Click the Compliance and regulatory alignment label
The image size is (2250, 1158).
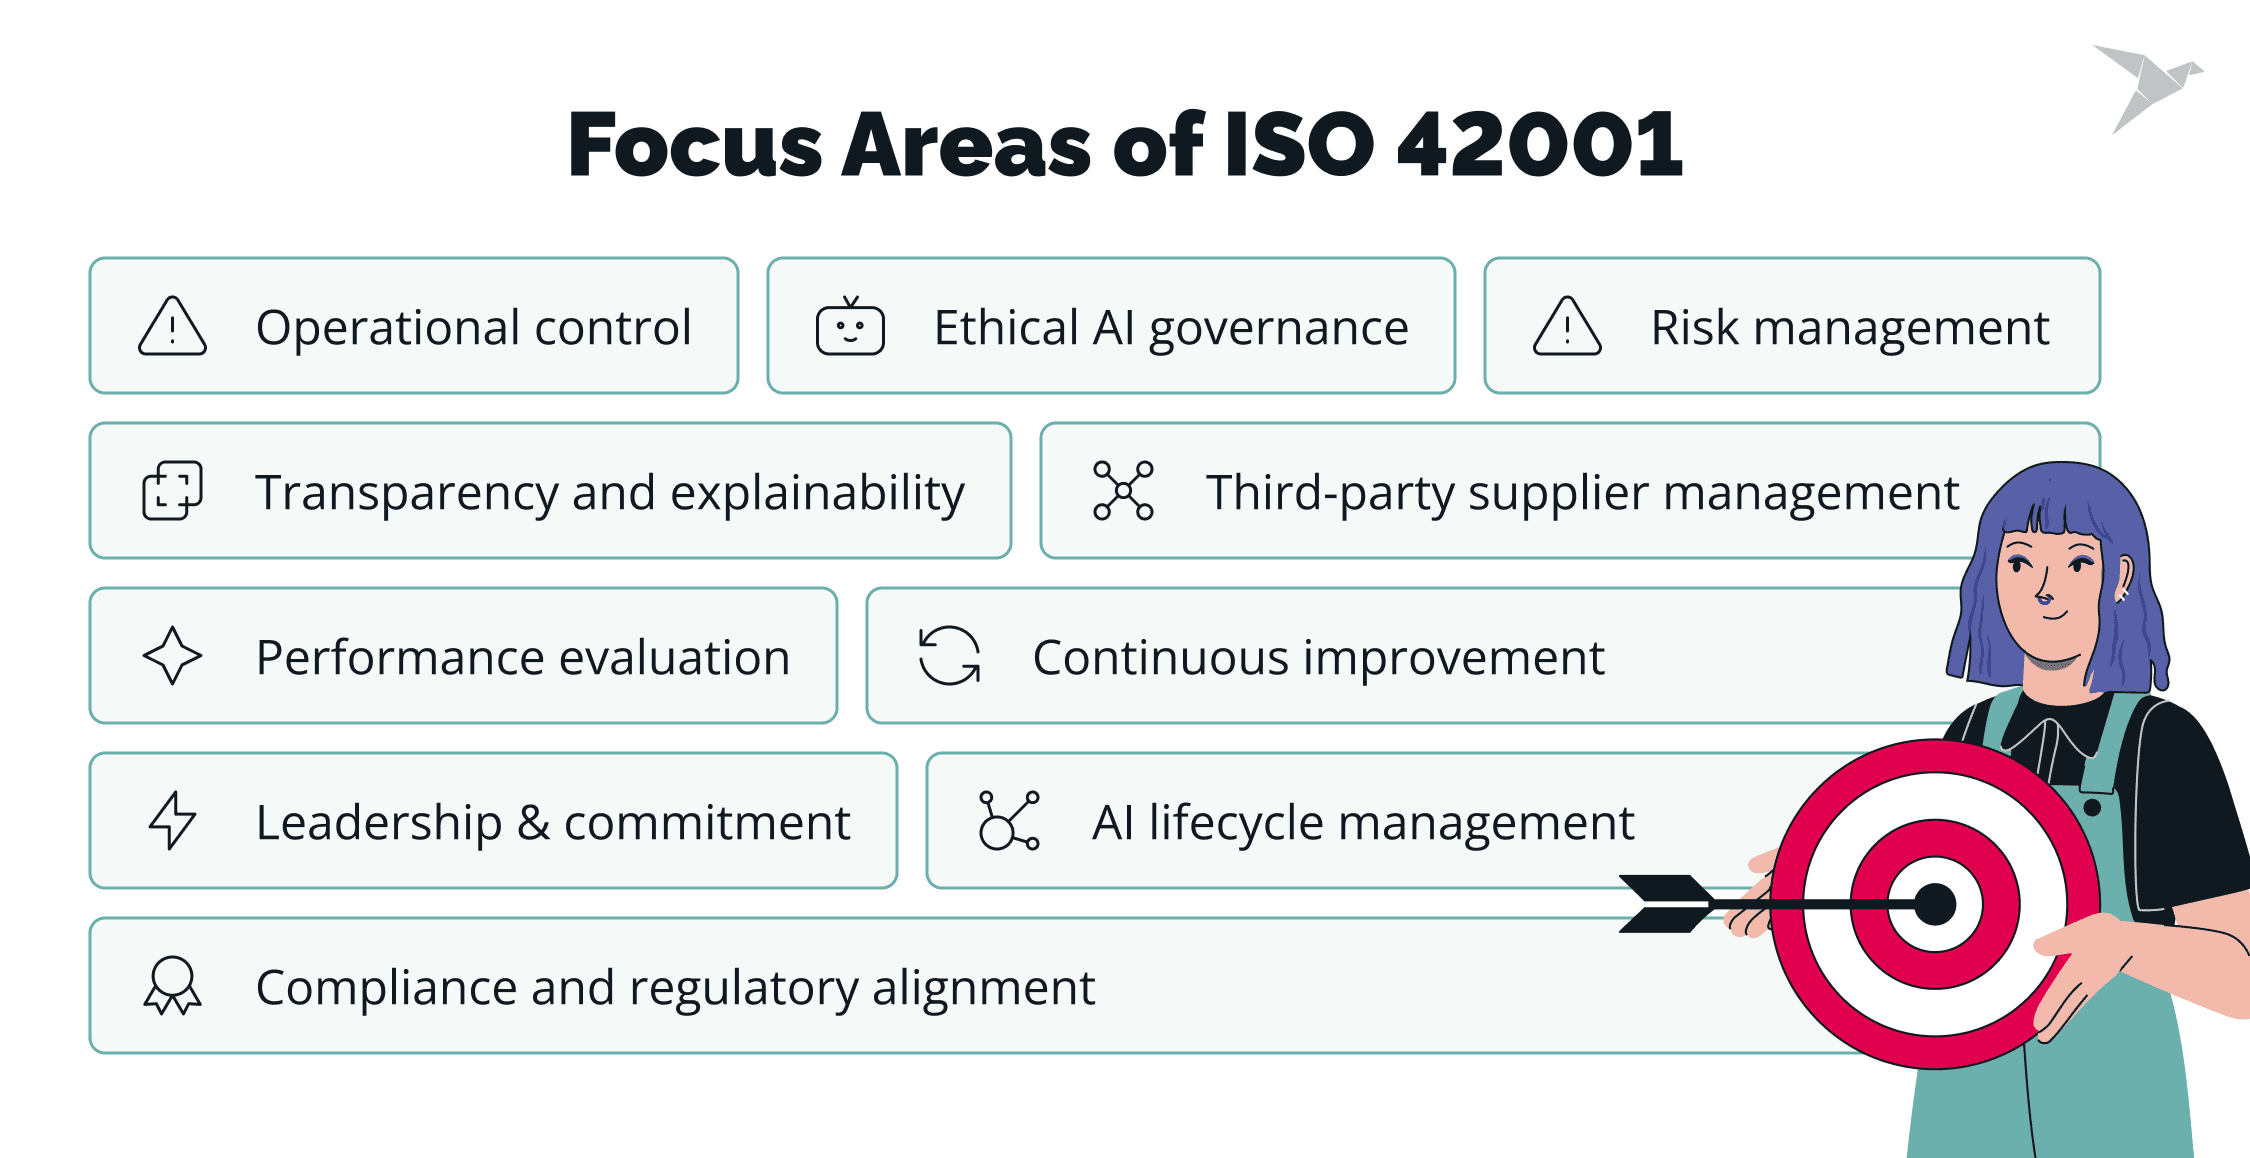pyautogui.click(x=675, y=987)
